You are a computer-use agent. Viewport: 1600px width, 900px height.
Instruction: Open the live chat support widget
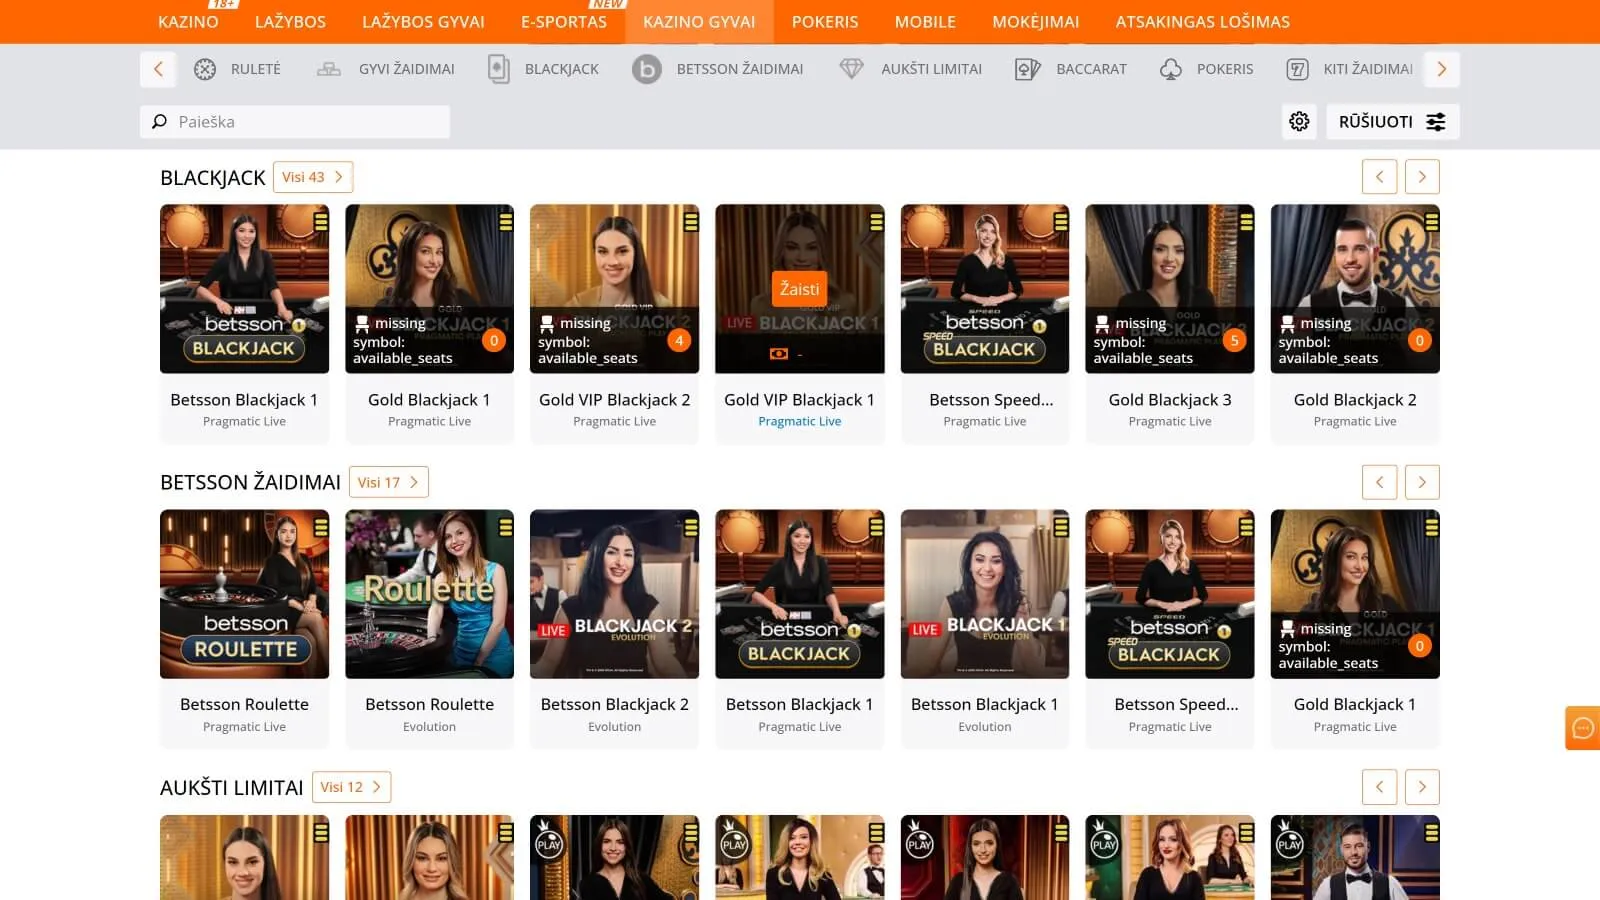tap(1582, 728)
